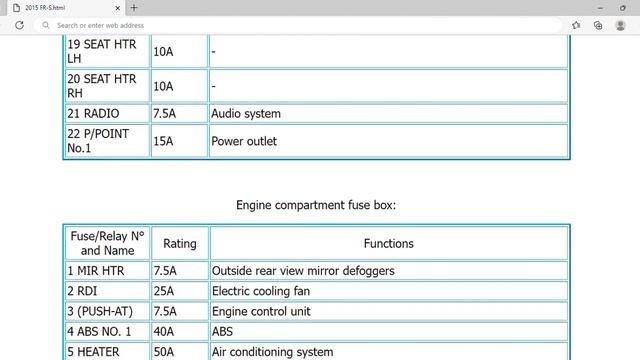
Task: Click the 50A rating for HEATER
Action: click(180, 351)
